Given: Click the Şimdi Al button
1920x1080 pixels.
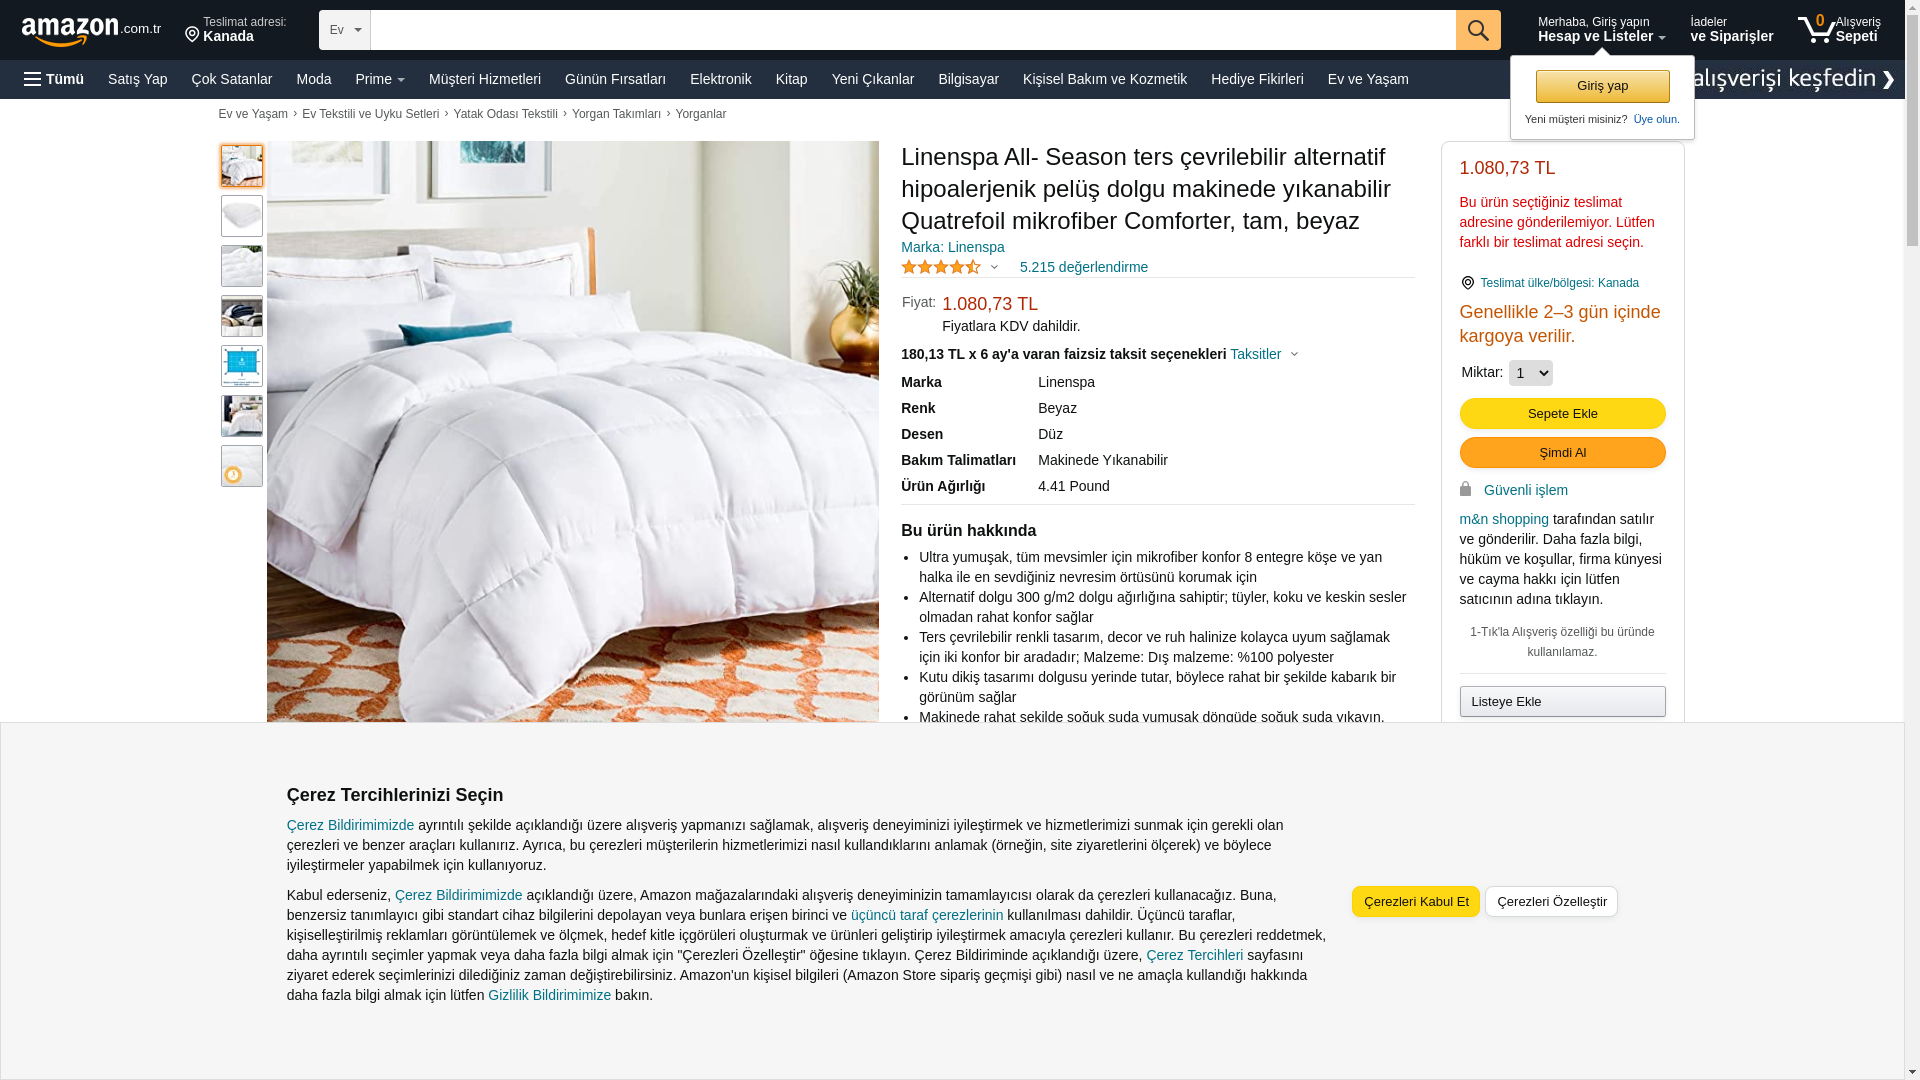Looking at the screenshot, I should point(1562,453).
